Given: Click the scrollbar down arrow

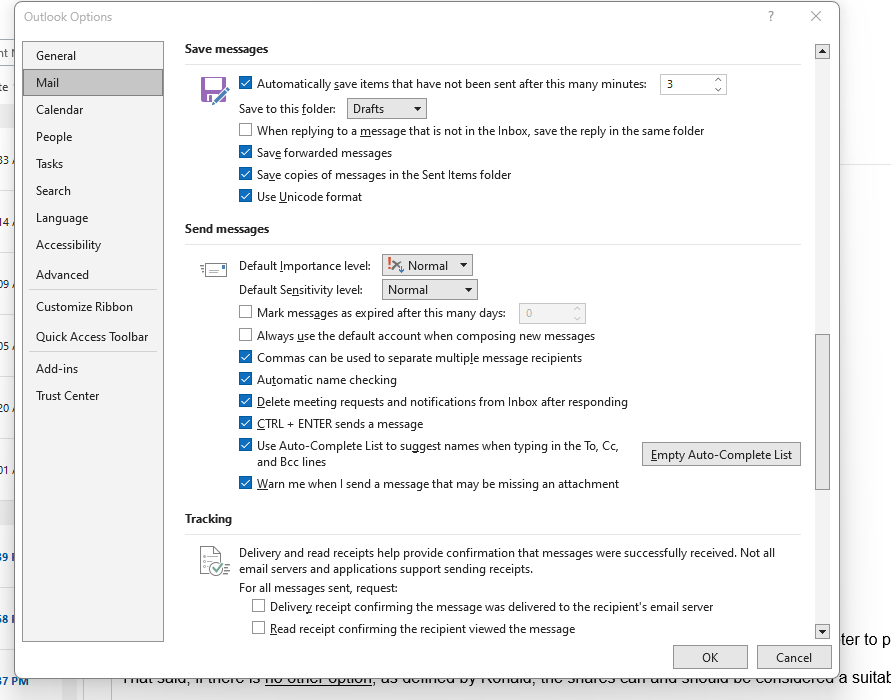Looking at the screenshot, I should 822,631.
